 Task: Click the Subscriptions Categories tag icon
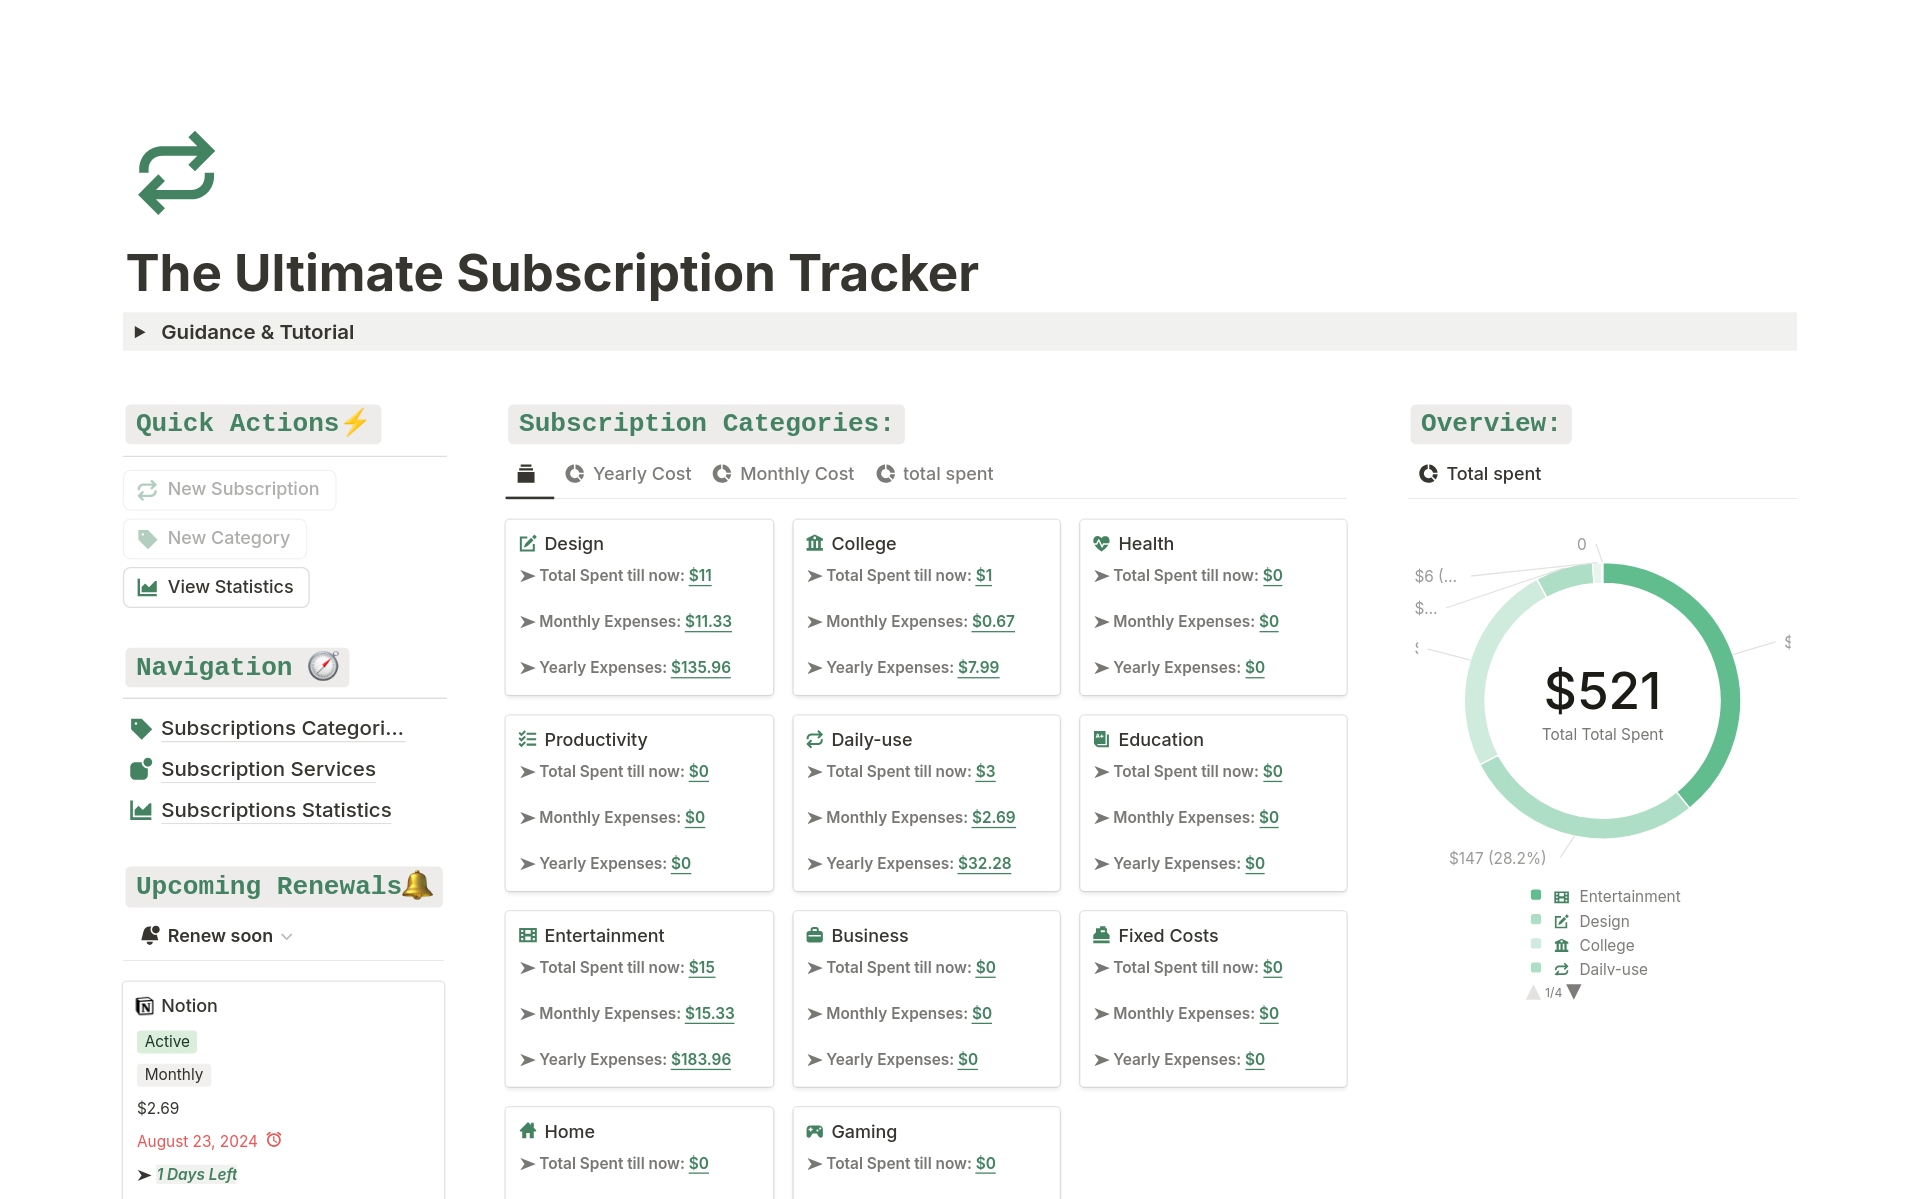[x=141, y=729]
